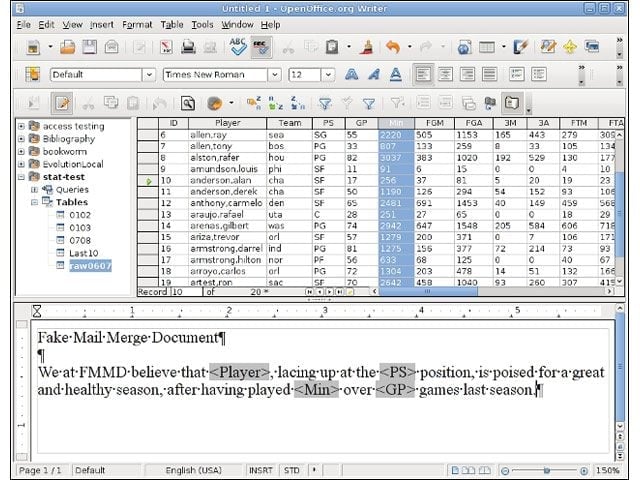Run the ABC spellcheck icon

pos(238,47)
